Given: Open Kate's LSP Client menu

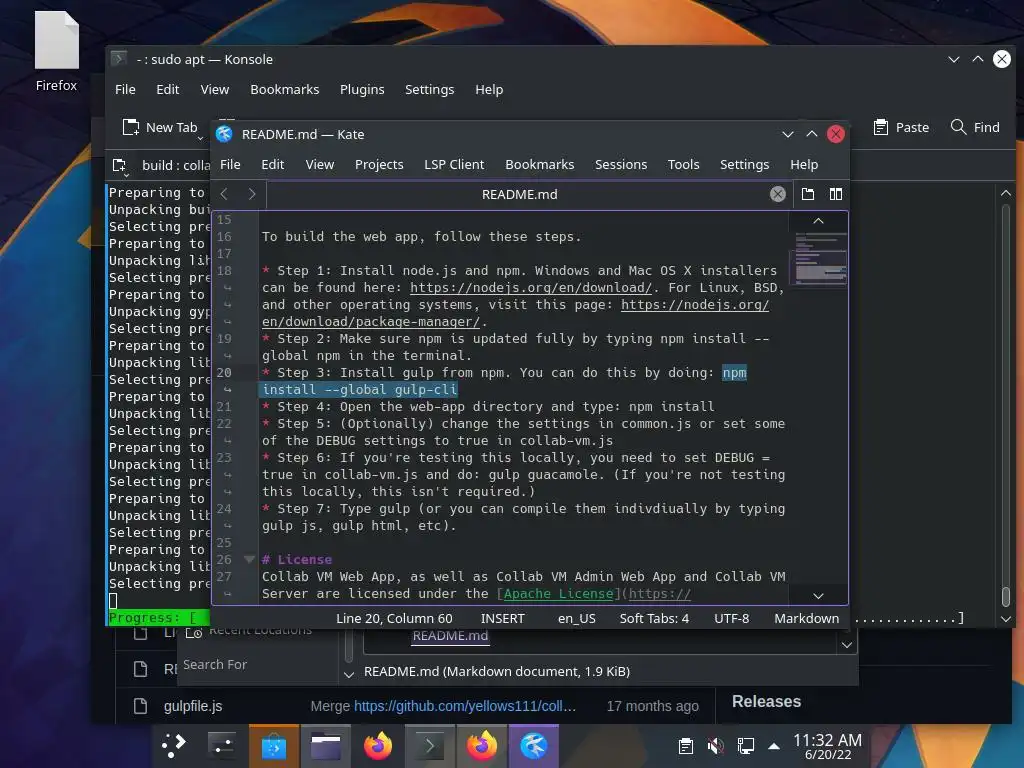Looking at the screenshot, I should (x=454, y=165).
